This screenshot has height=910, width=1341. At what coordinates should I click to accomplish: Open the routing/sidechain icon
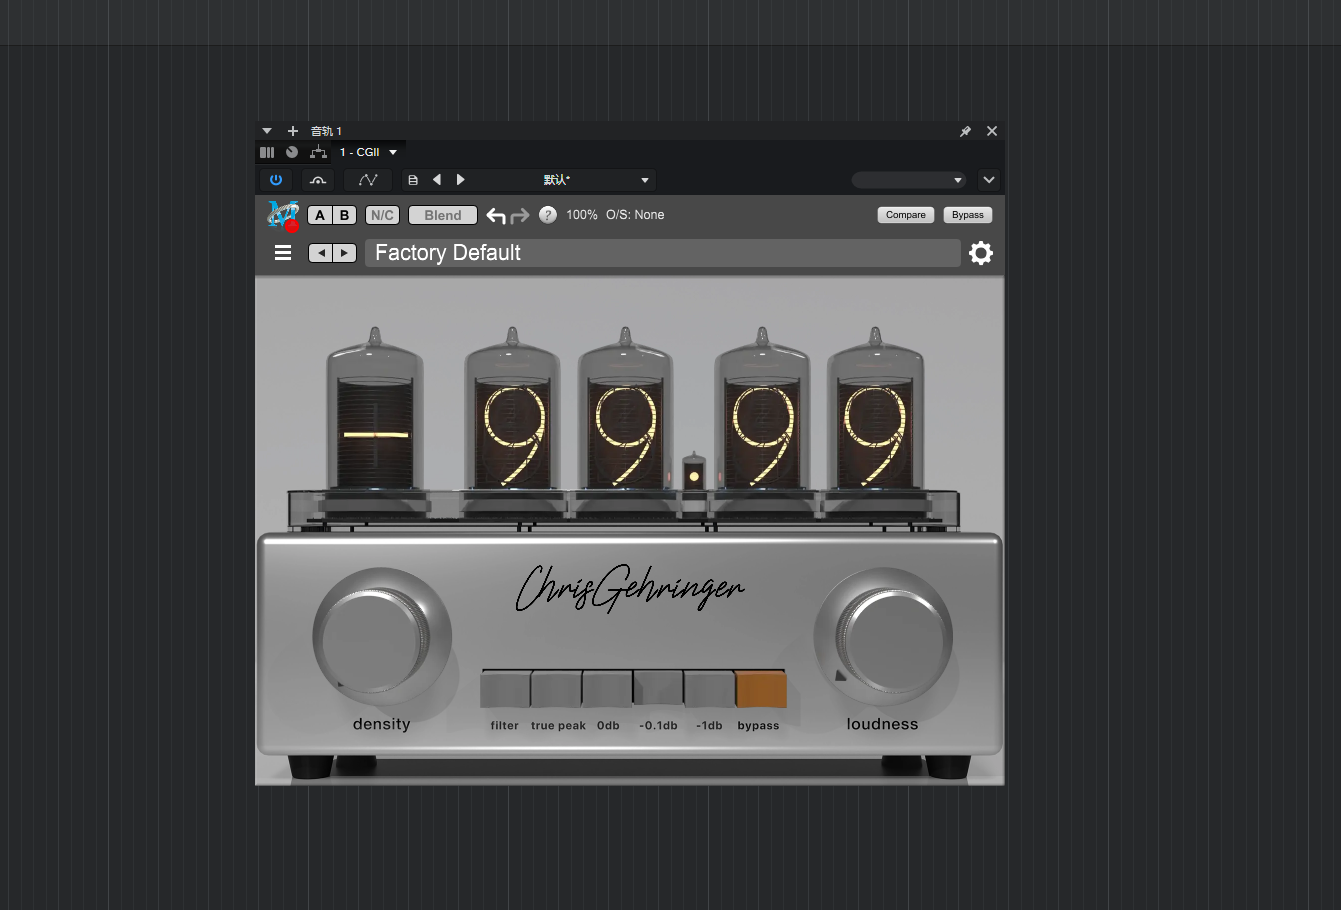(318, 152)
